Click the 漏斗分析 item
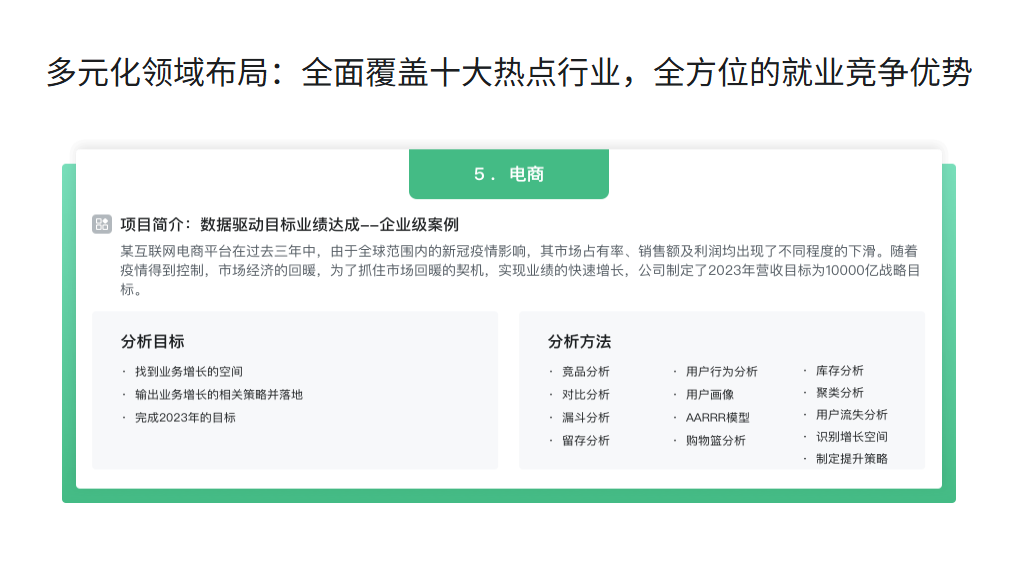The image size is (1034, 572). pos(585,417)
